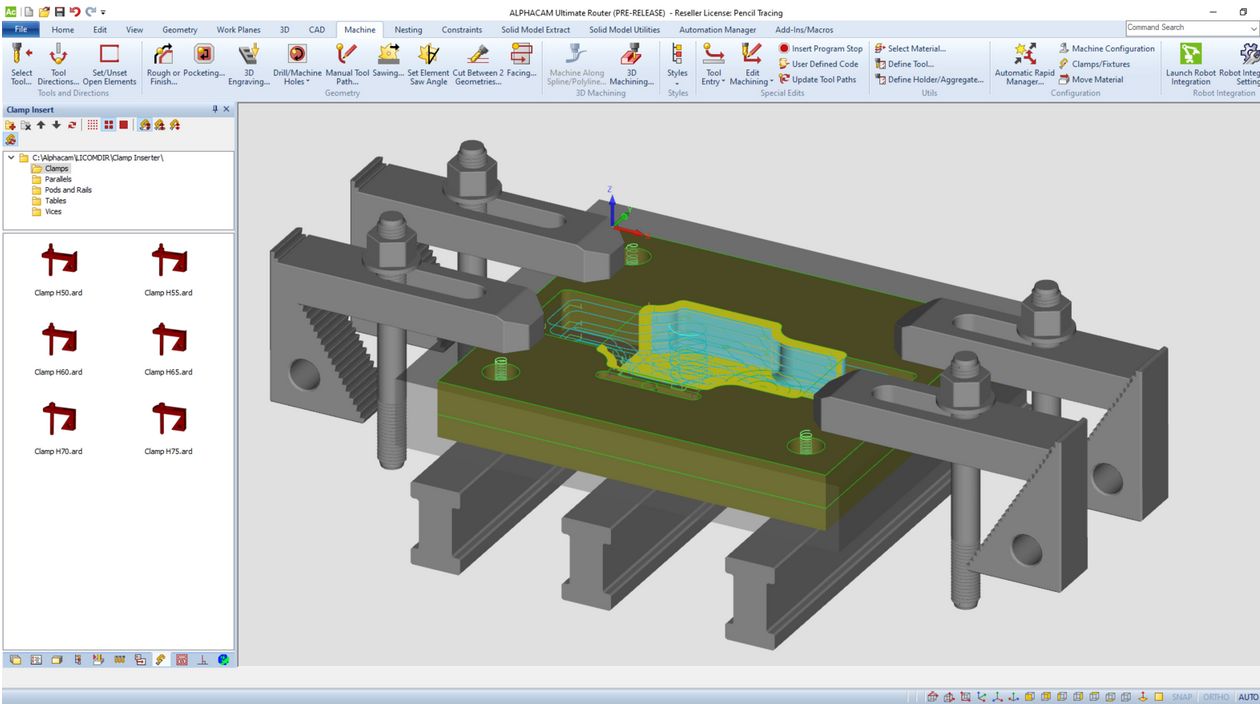Open the File menu
Viewport: 1260px width, 704px height.
tap(20, 30)
